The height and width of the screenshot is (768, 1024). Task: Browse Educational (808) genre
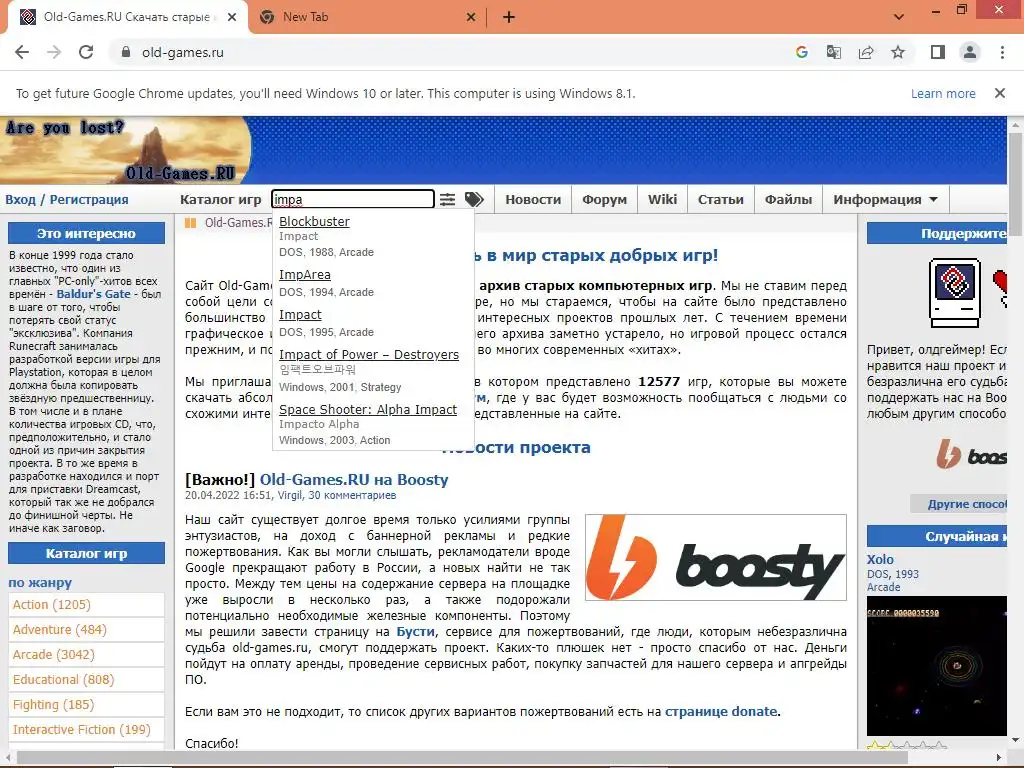86,679
